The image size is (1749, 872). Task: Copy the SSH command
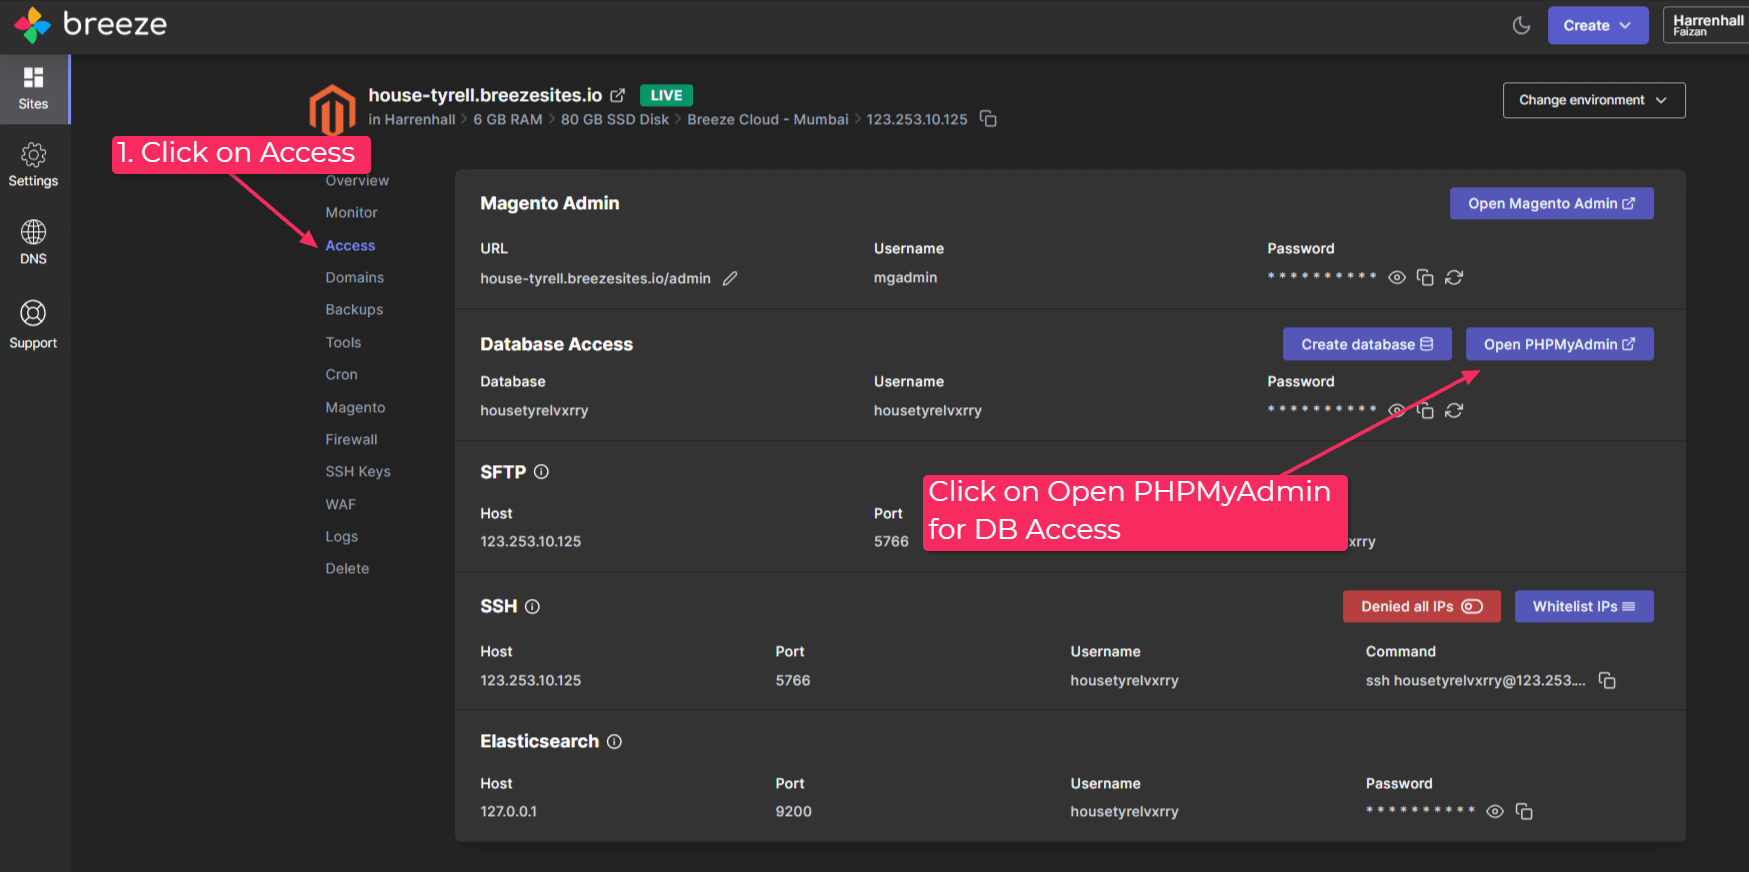1607,680
